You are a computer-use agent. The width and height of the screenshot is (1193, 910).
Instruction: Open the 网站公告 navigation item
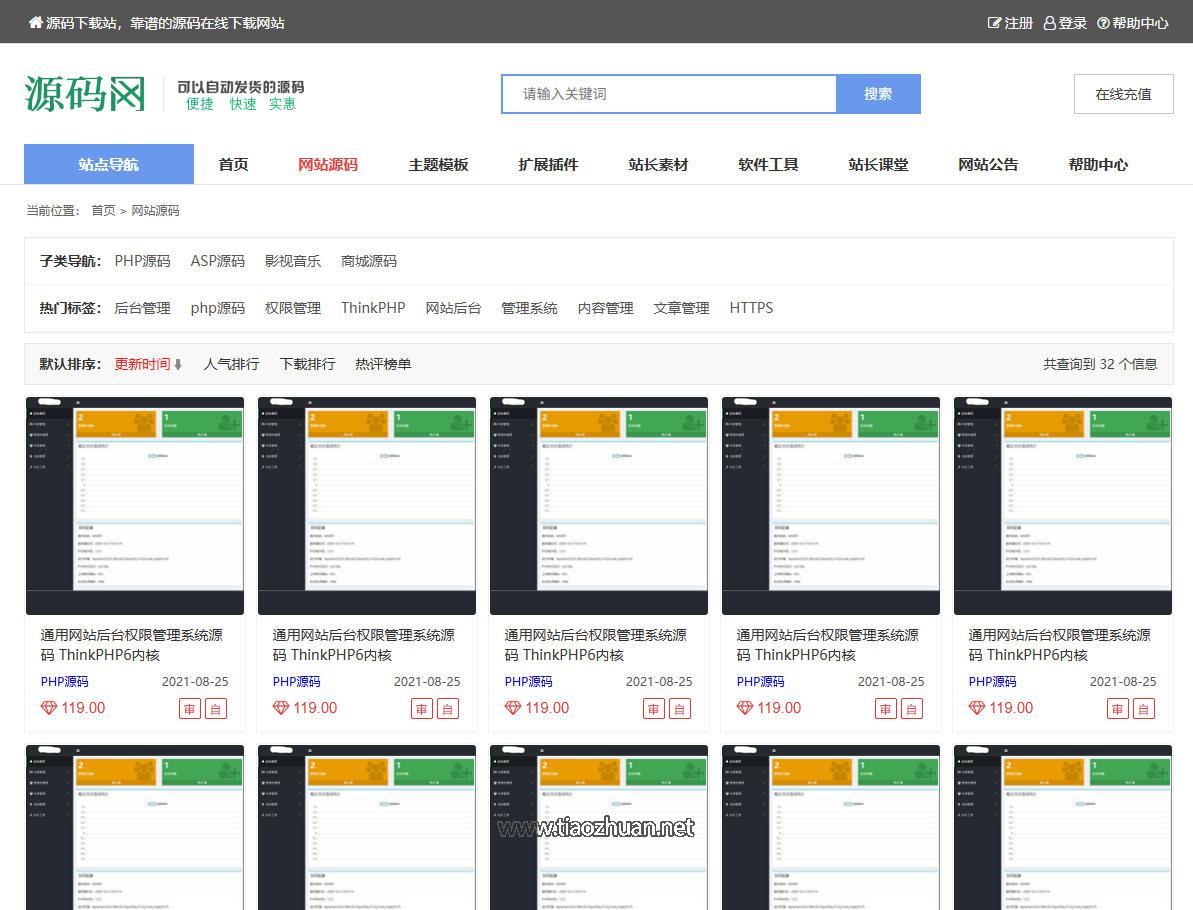tap(988, 164)
